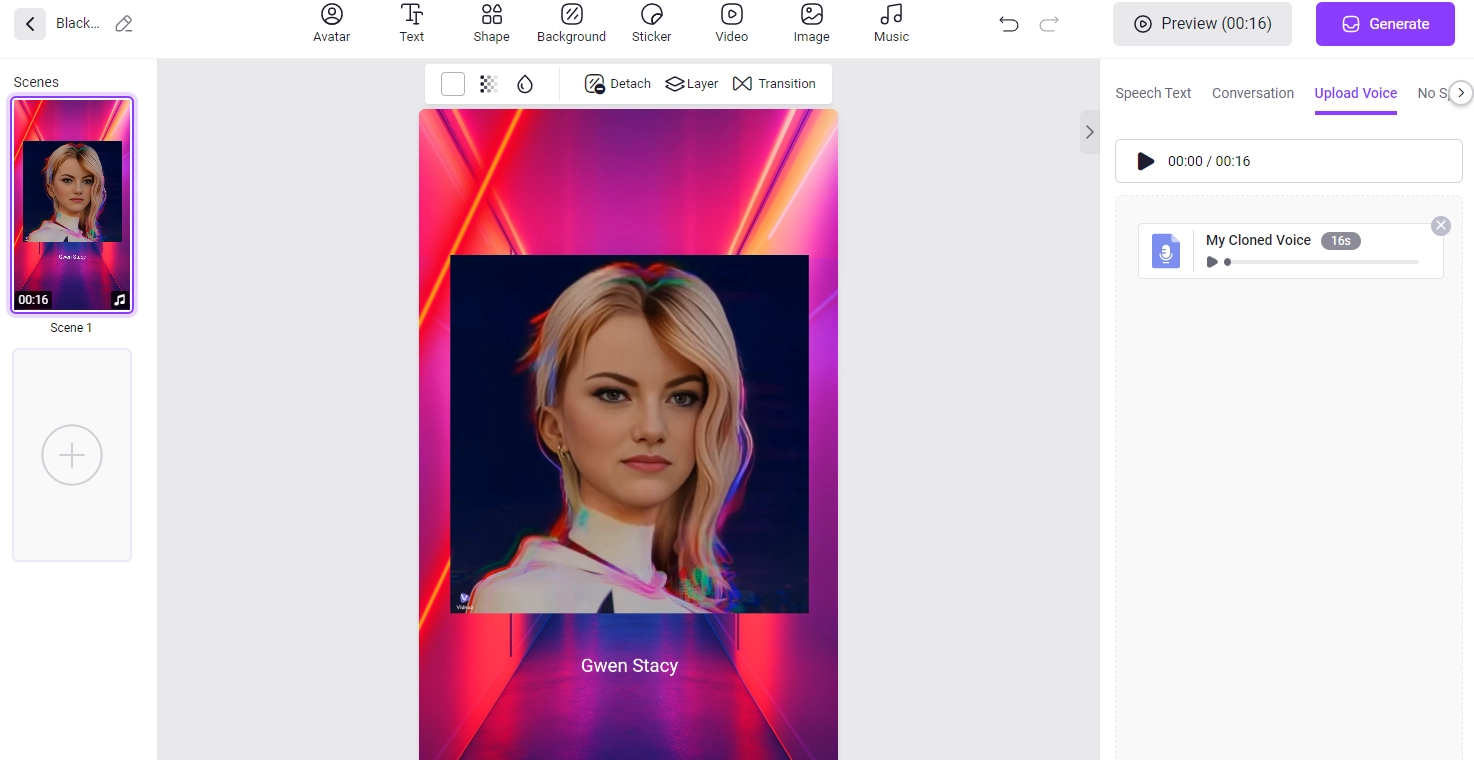Collapse the right side panel

click(x=1089, y=132)
